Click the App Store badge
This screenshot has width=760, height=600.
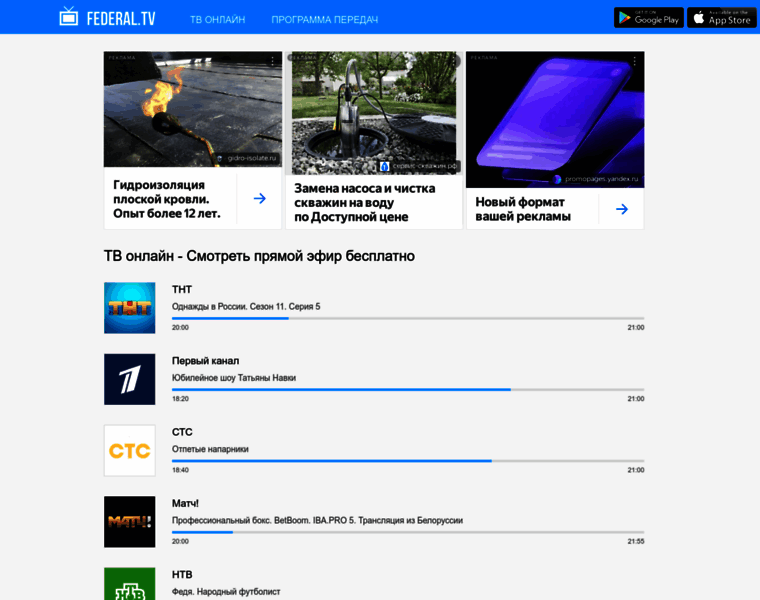pos(721,17)
